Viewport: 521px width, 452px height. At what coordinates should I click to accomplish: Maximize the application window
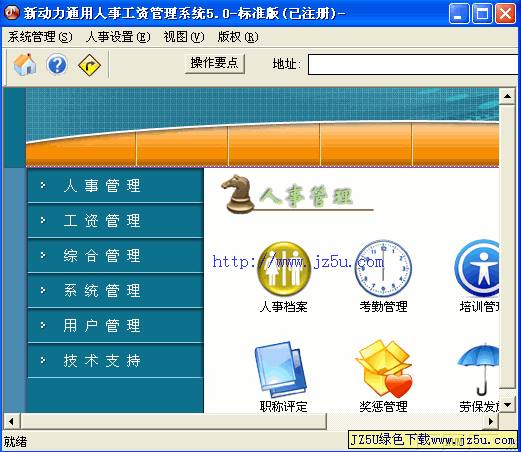tap(482, 13)
